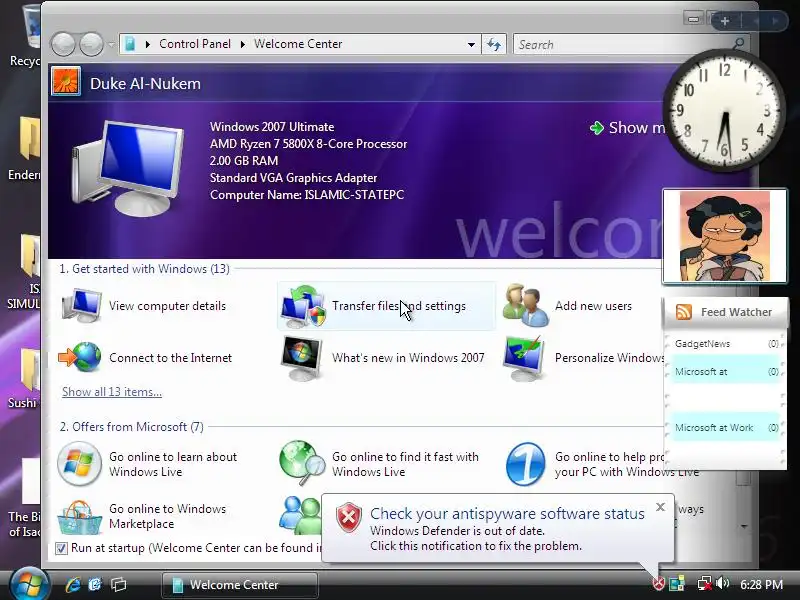Image resolution: width=800 pixels, height=600 pixels.
Task: Click the network status tray icon
Action: pyautogui.click(x=705, y=584)
